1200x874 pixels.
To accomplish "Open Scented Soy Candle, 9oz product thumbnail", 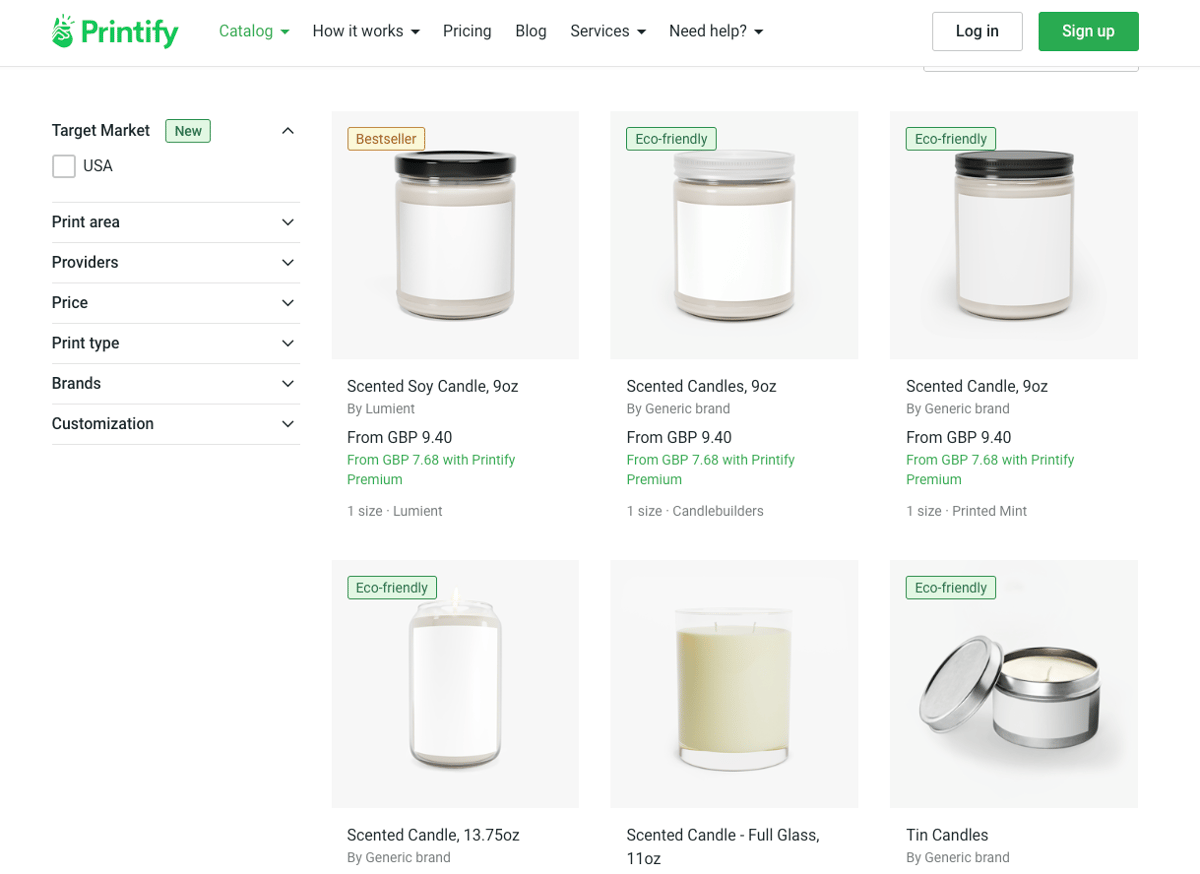I will (455, 235).
